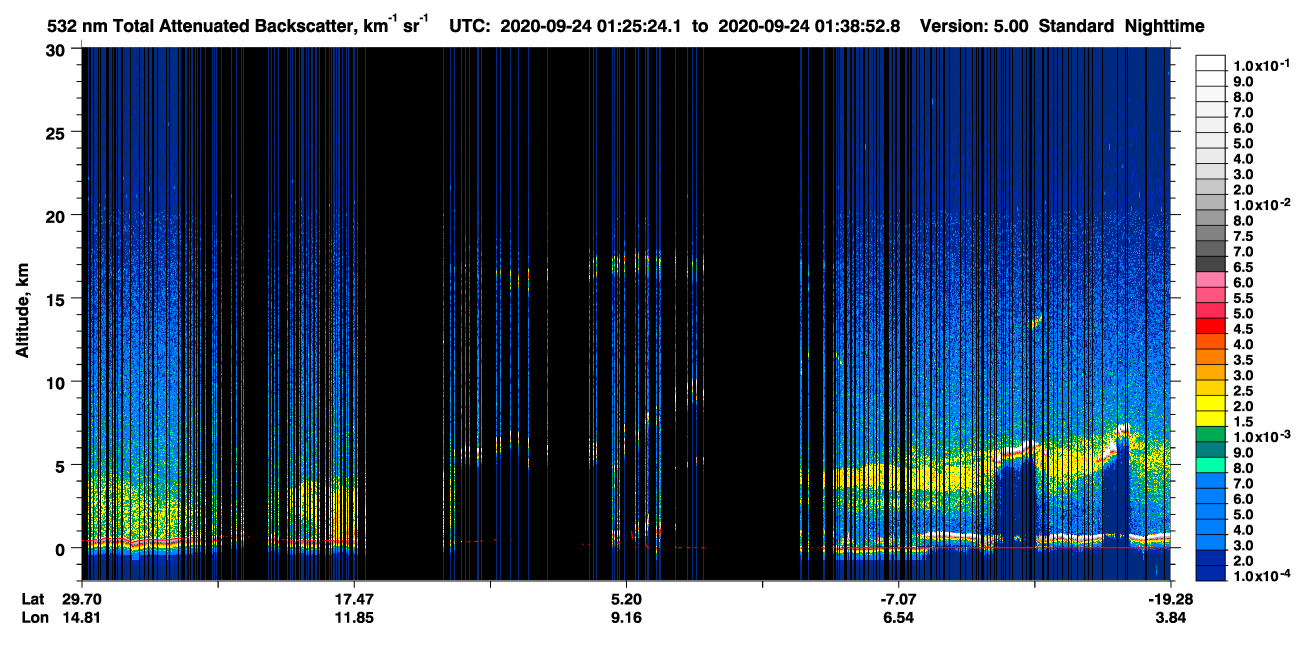Image resolution: width=1300 pixels, height=667 pixels.
Task: Pick the dark green swatch above 1.0x10-3
Action: (x=1211, y=434)
